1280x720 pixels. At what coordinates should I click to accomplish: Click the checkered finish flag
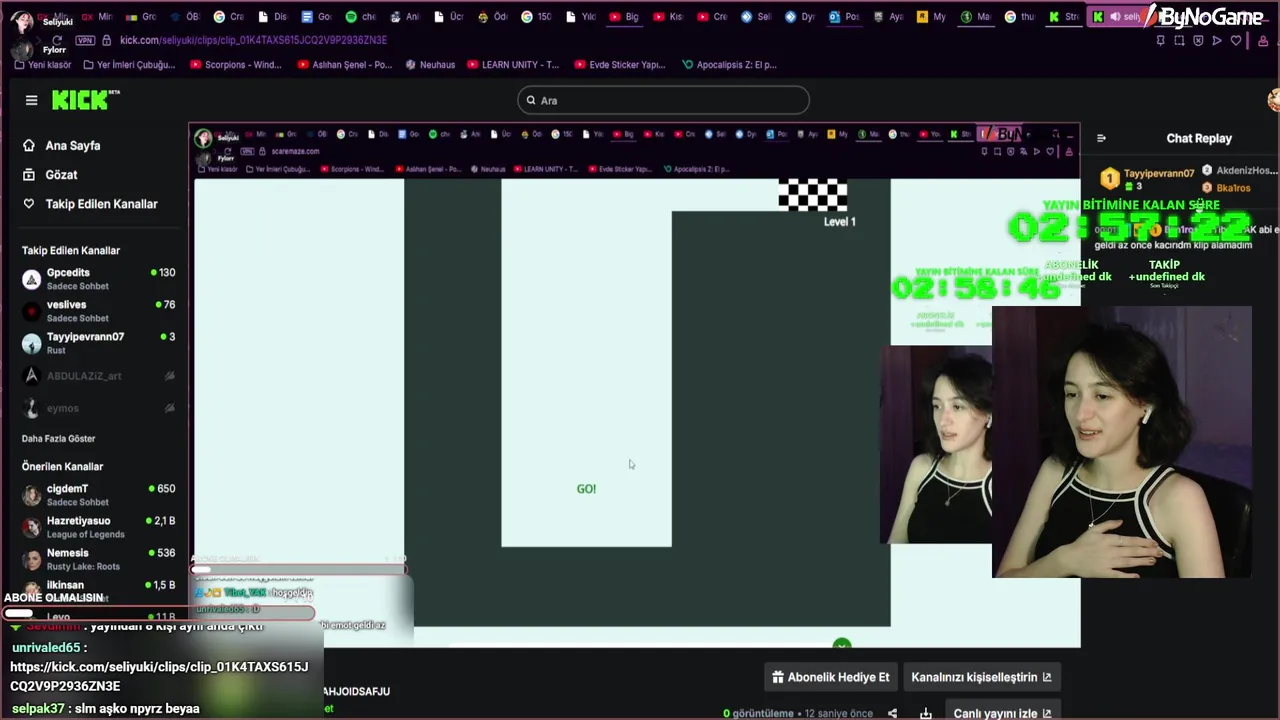click(x=813, y=195)
